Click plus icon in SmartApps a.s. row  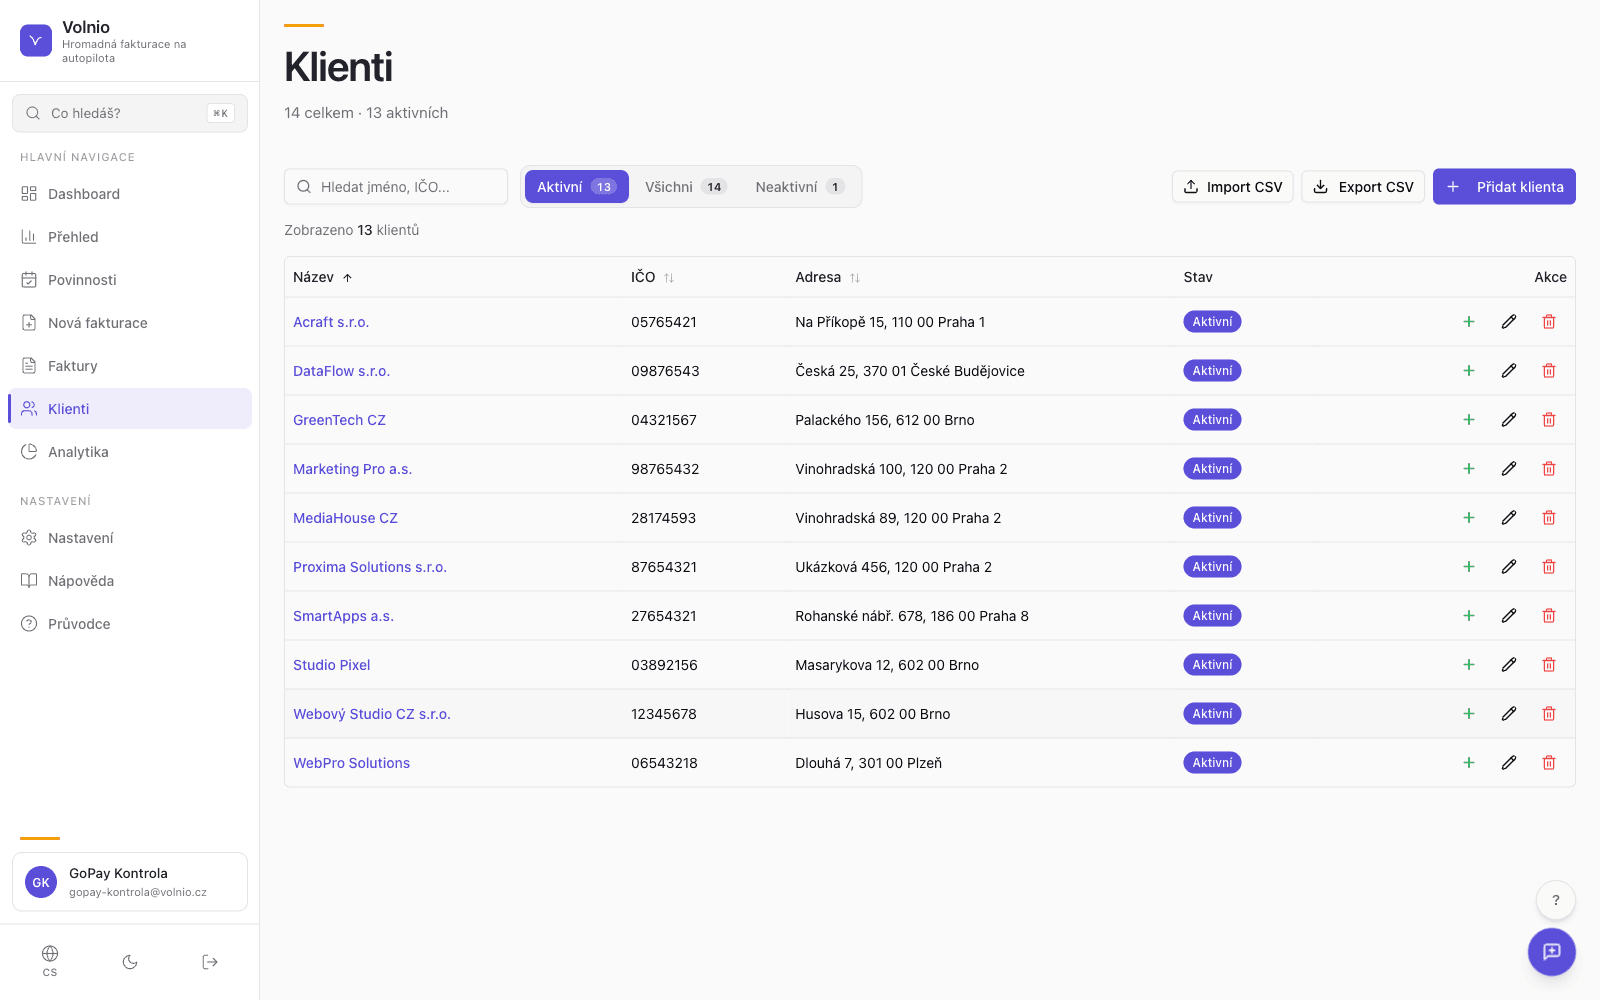[x=1469, y=616]
